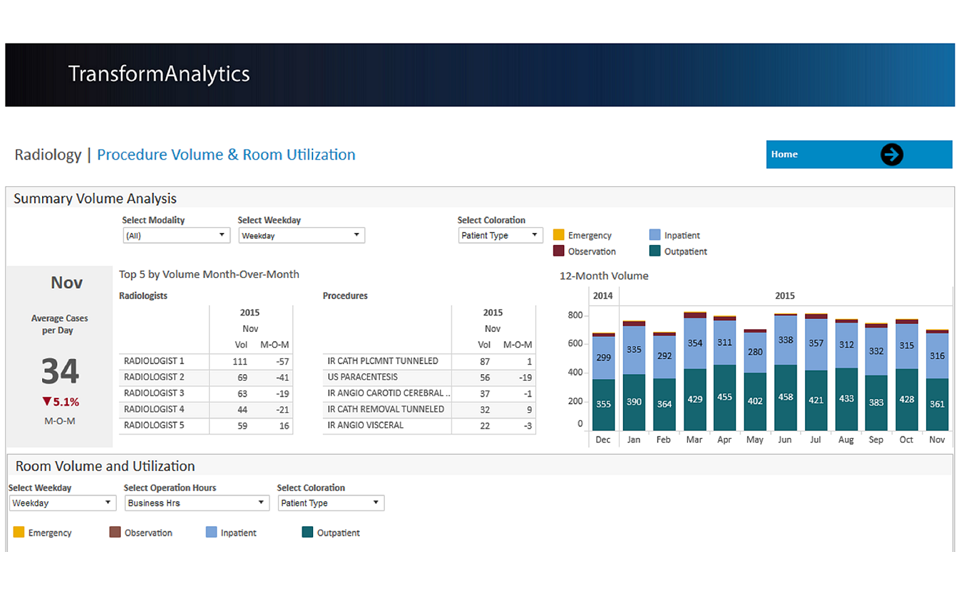Viewport: 960px width, 592px height.
Task: Click the Jun outpatient bar 458
Action: (x=785, y=397)
